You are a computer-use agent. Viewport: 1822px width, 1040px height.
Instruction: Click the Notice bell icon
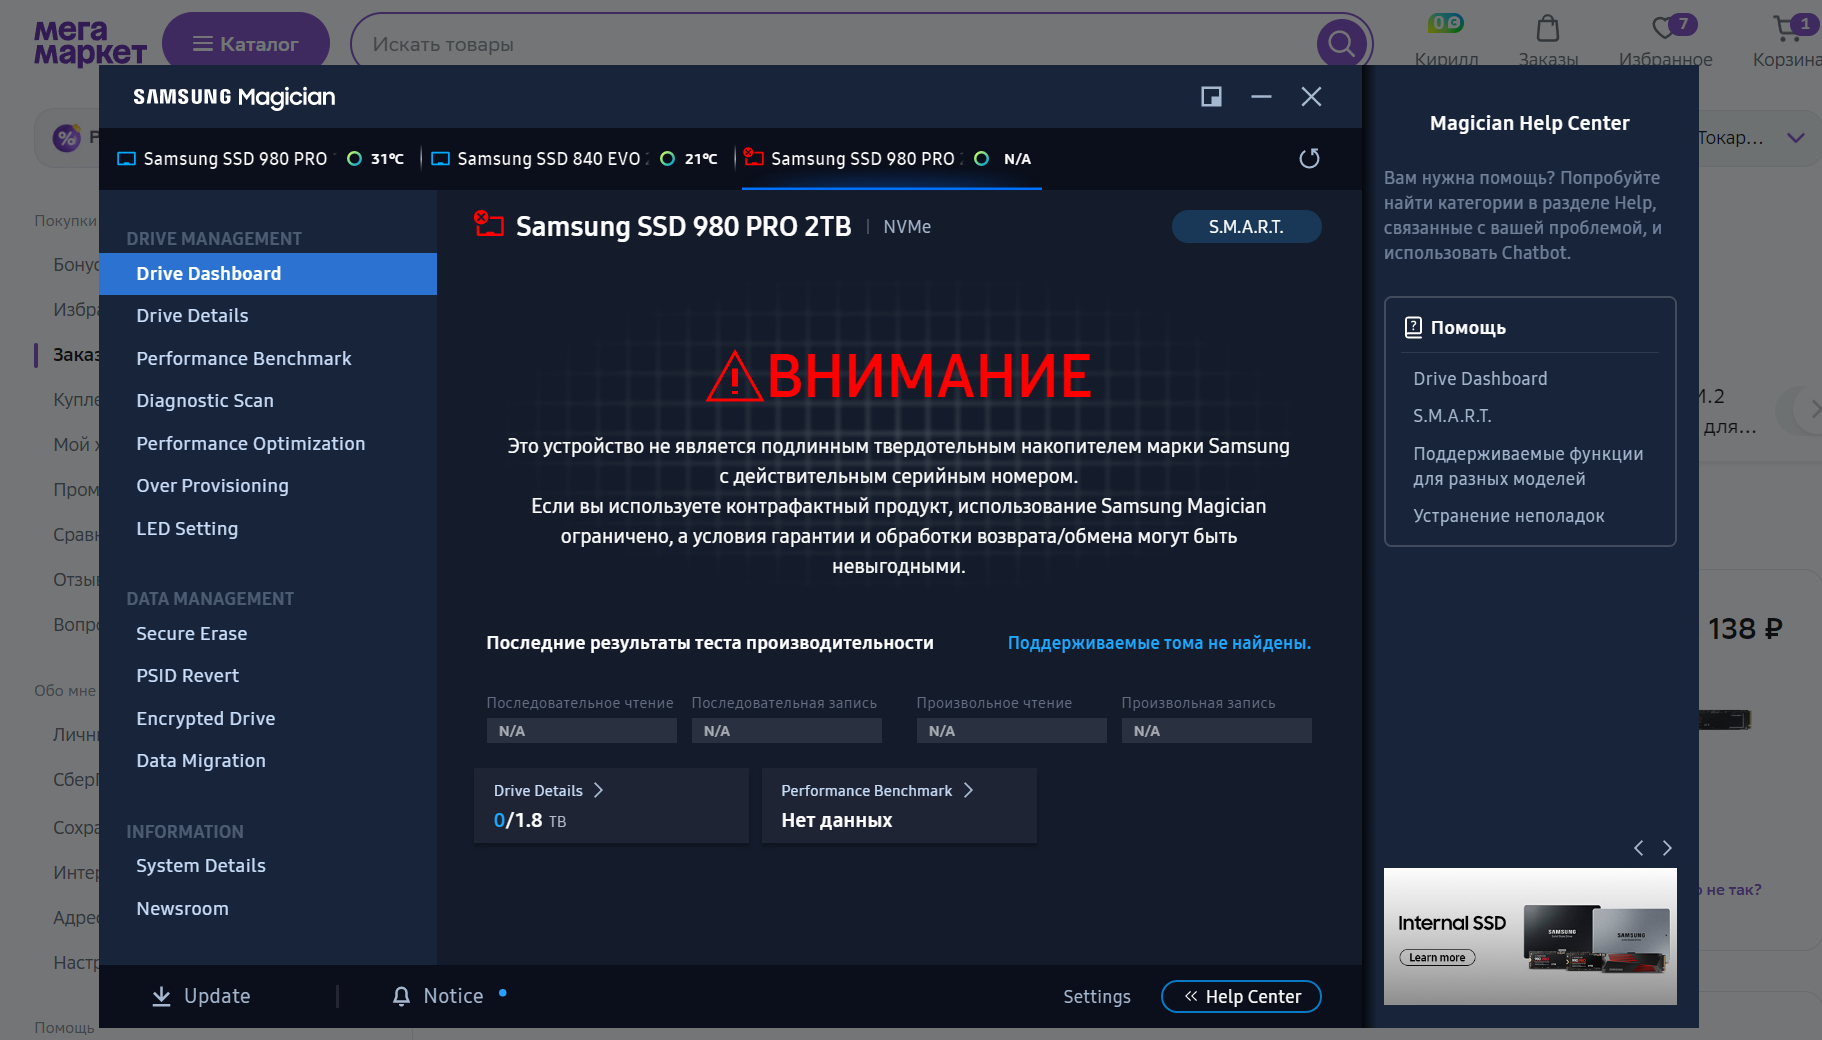(x=401, y=996)
